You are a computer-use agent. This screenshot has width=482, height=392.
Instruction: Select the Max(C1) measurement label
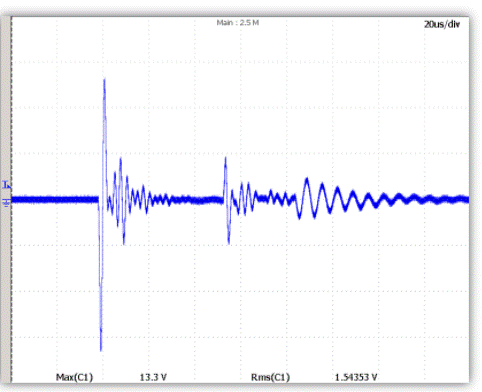[x=74, y=377]
